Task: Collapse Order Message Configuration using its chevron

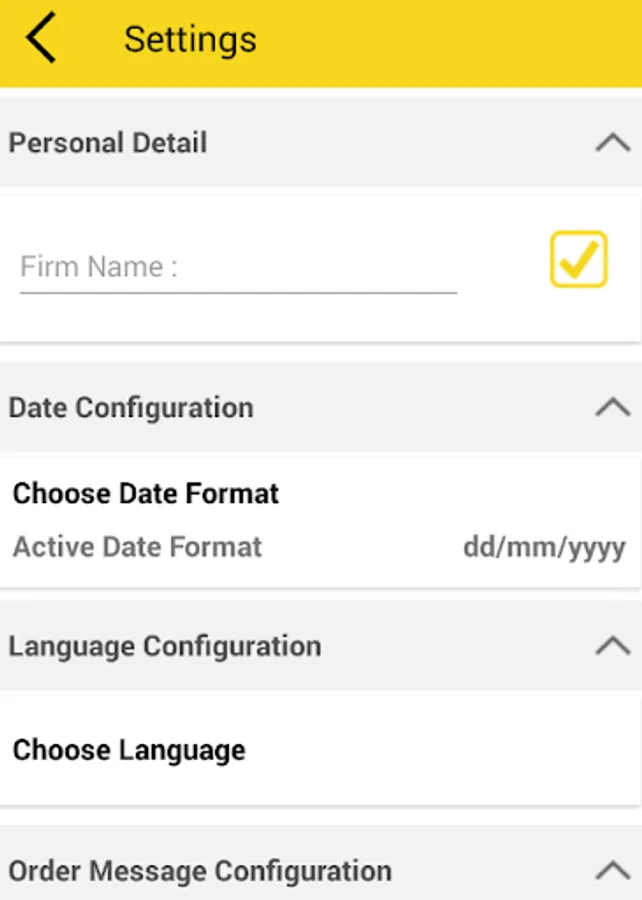Action: pos(612,871)
